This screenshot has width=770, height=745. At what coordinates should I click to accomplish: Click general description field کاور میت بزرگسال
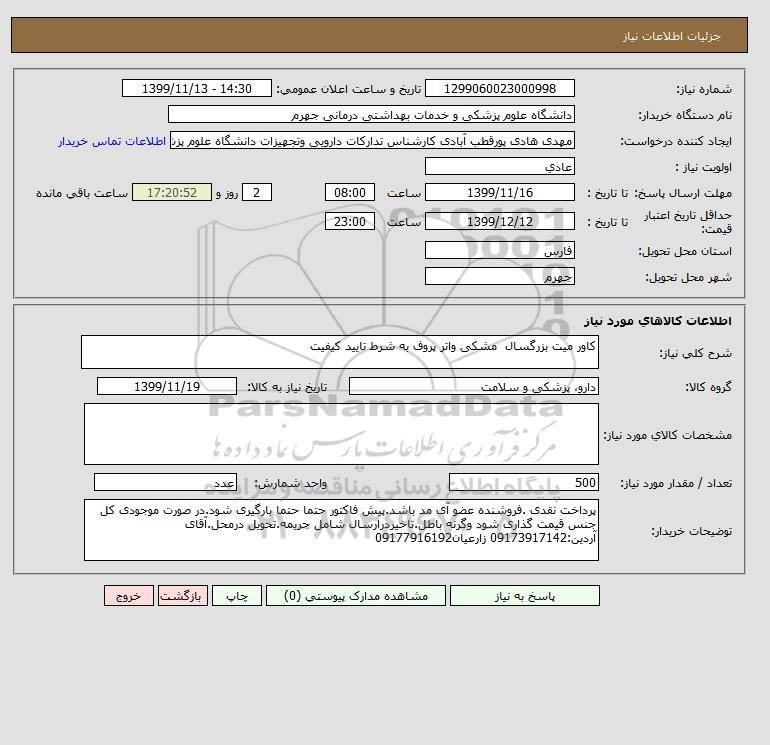(x=340, y=352)
